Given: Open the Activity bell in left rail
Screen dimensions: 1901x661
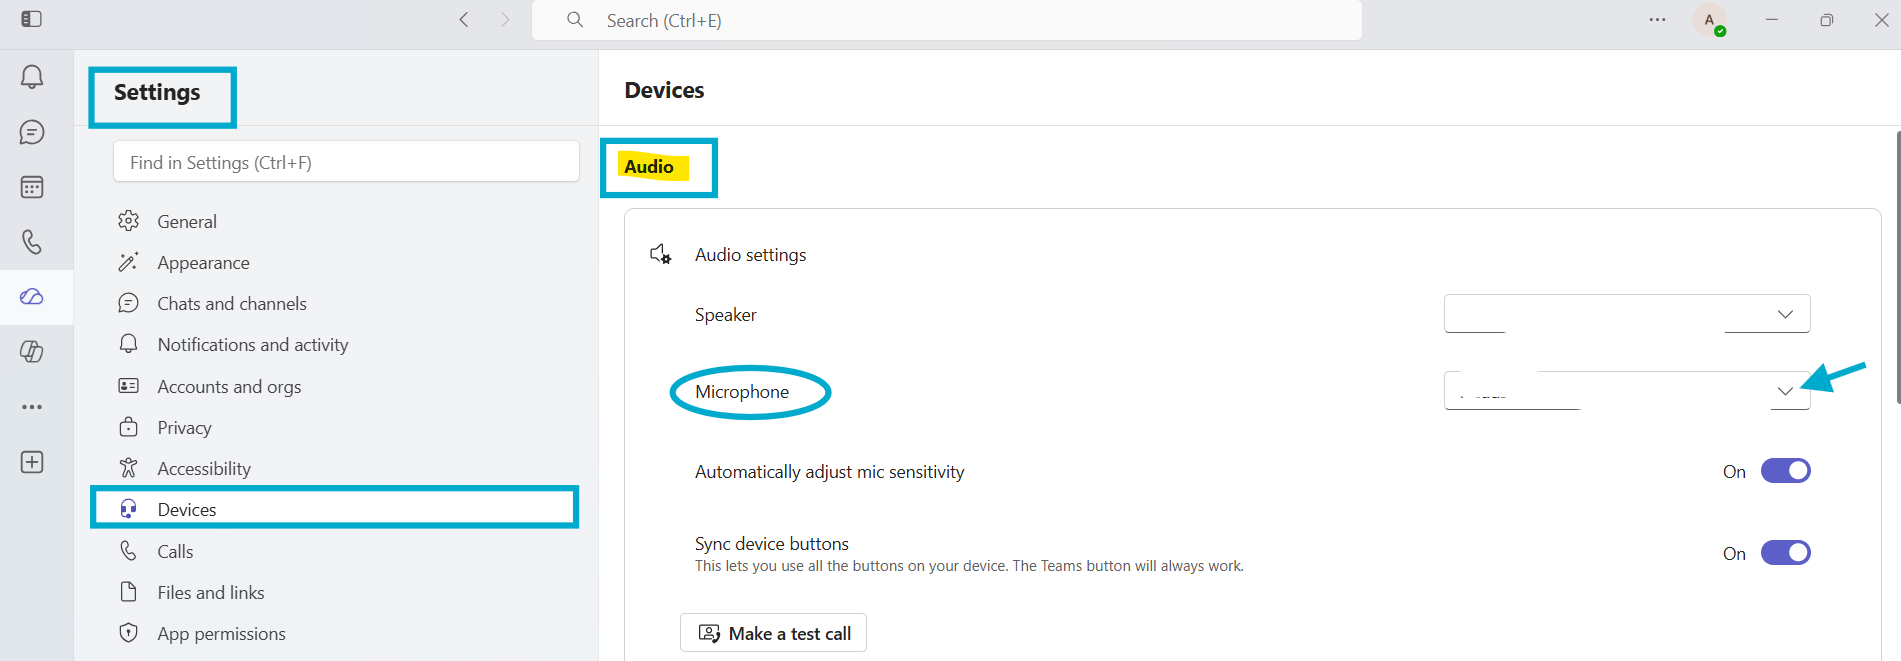Looking at the screenshot, I should click(32, 77).
